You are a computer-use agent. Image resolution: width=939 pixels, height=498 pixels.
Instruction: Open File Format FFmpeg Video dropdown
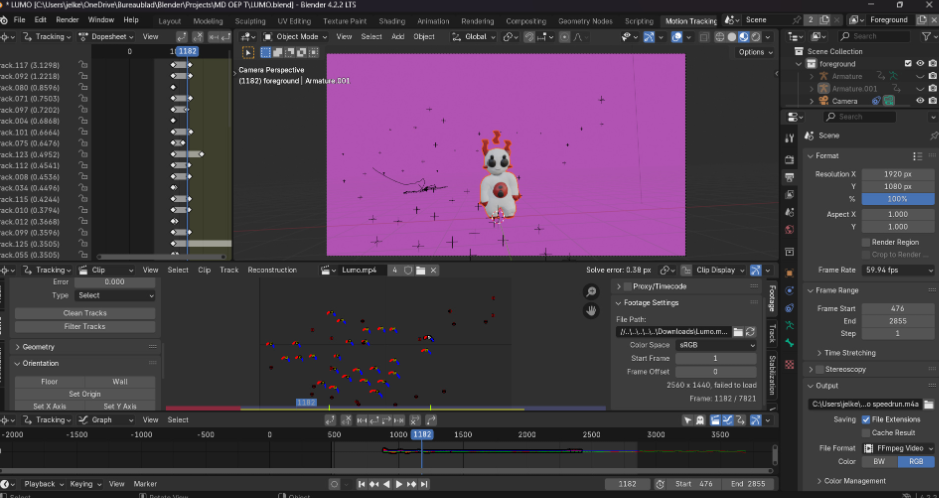point(898,448)
